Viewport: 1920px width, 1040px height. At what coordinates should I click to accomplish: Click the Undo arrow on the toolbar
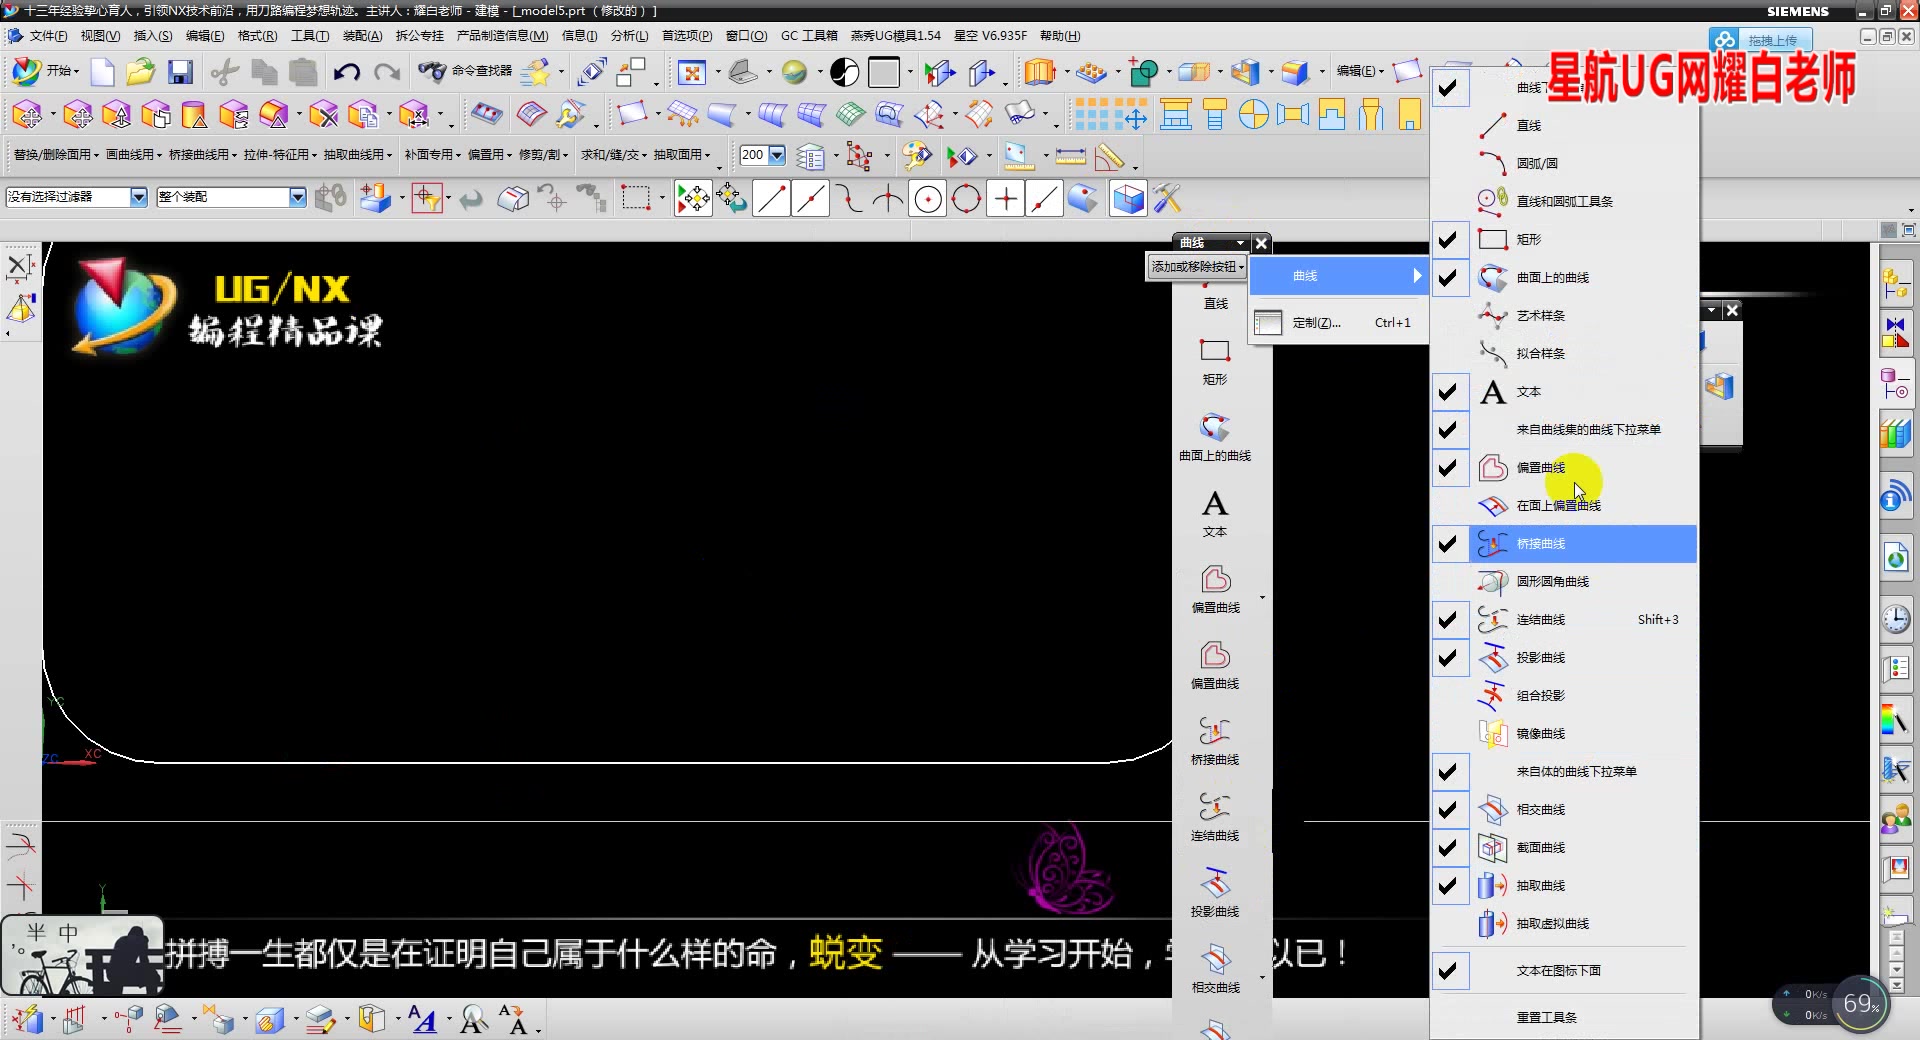(x=346, y=72)
